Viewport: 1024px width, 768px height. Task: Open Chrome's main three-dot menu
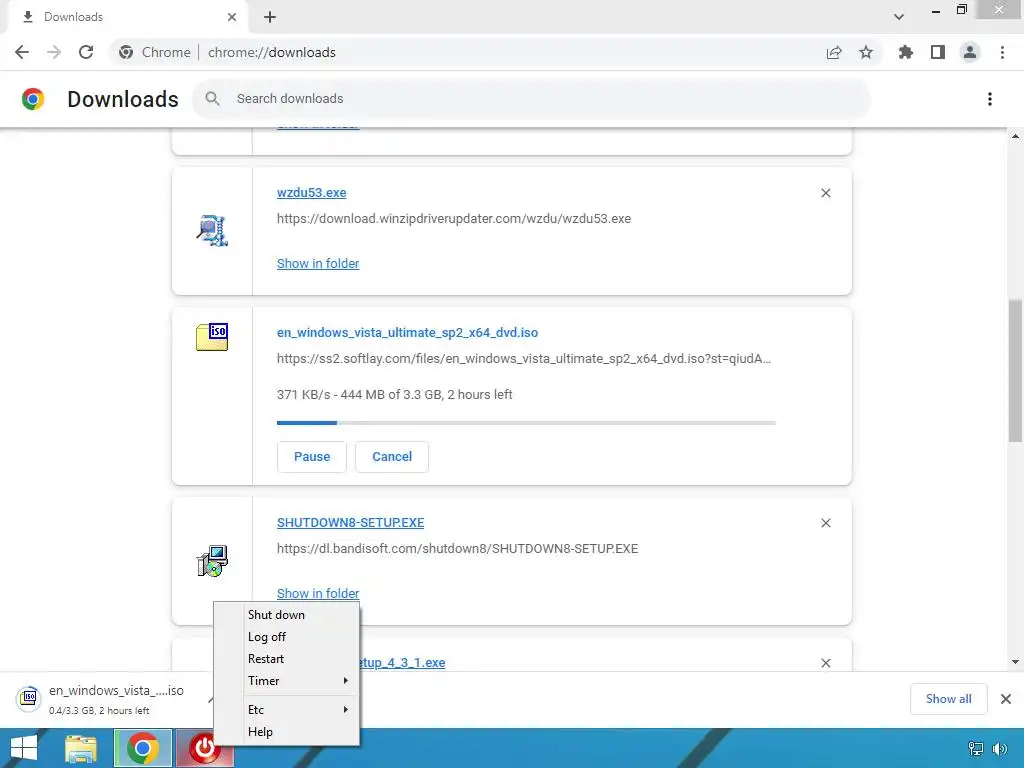click(1002, 52)
